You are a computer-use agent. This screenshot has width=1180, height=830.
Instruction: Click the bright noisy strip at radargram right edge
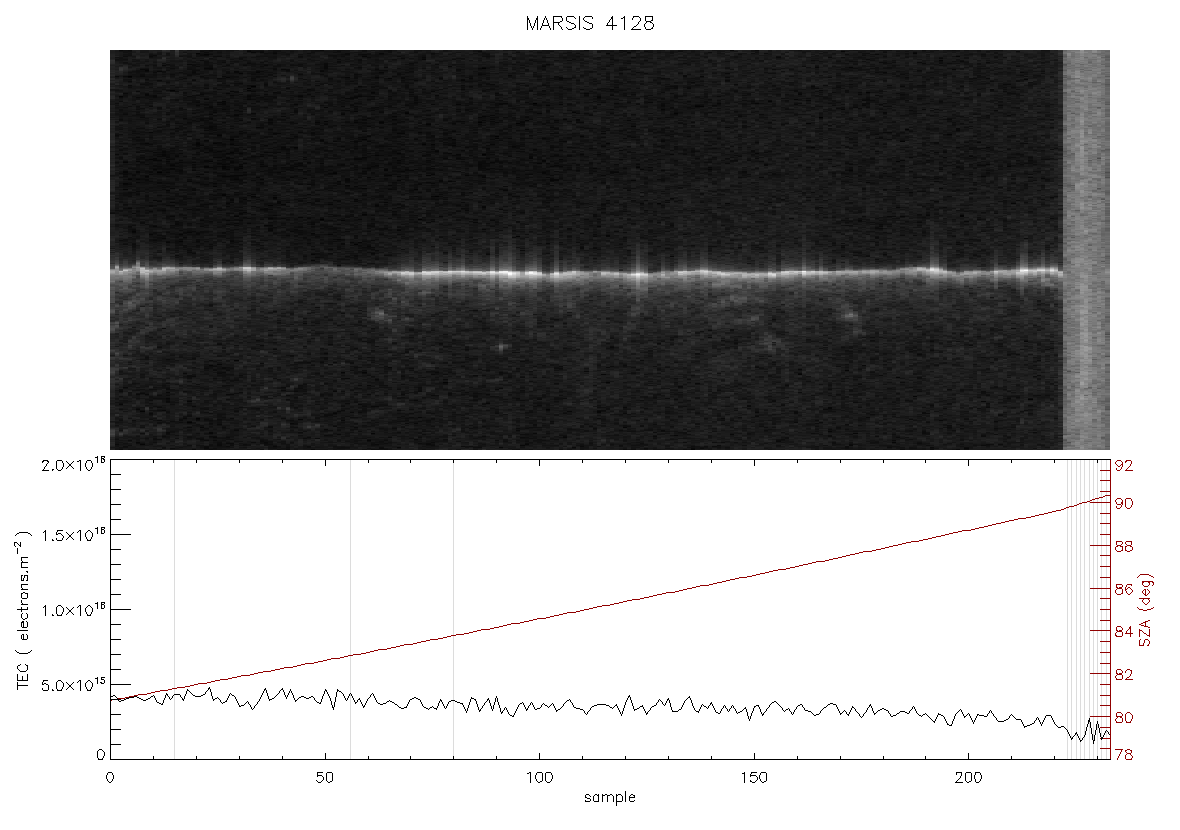[1086, 250]
